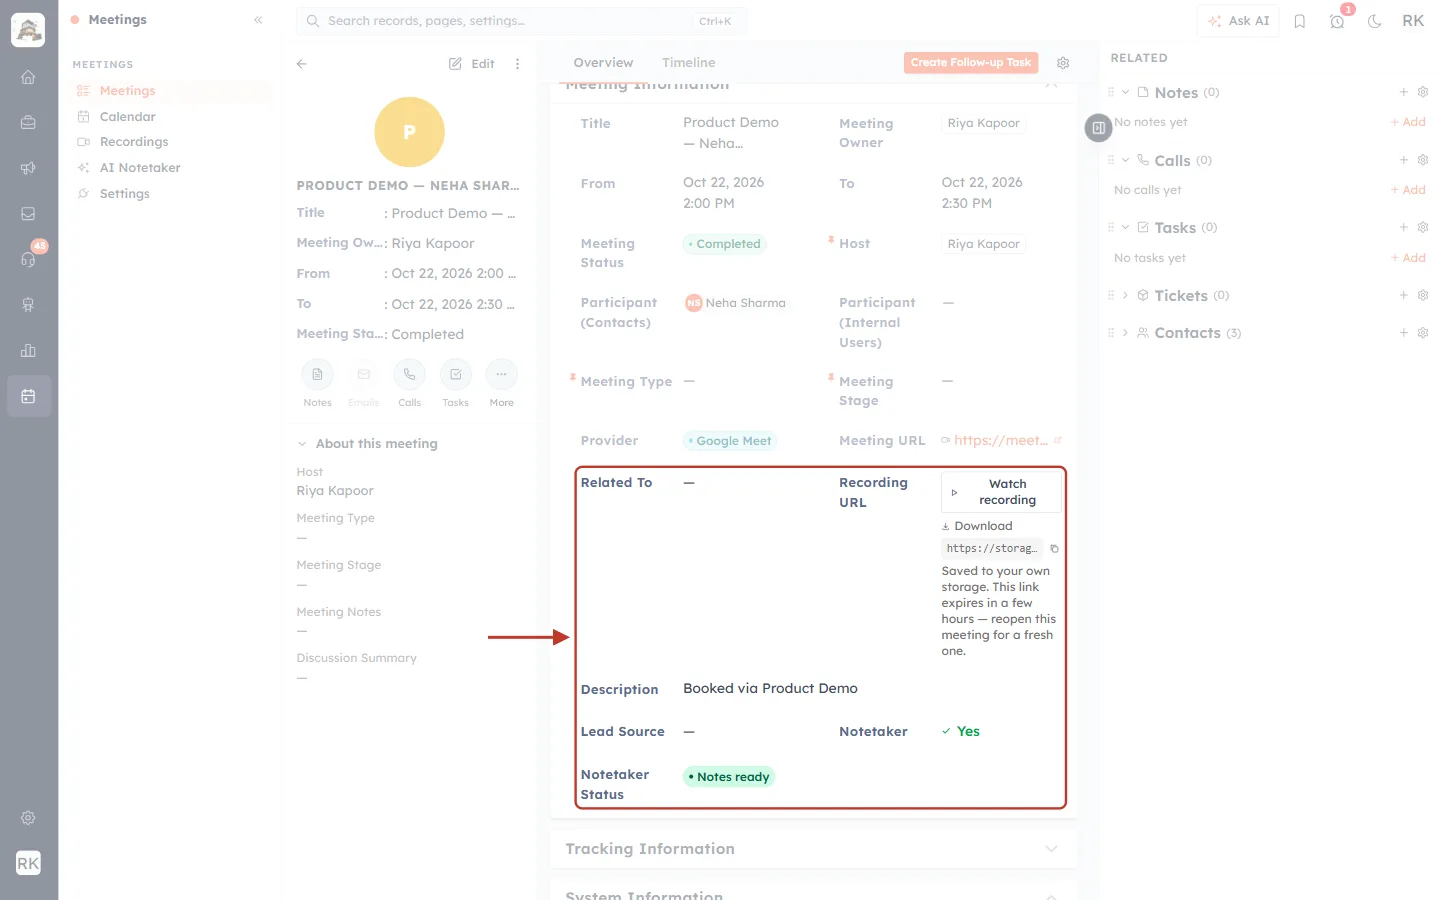
Task: Open the headset support icon with badge
Action: [28, 259]
